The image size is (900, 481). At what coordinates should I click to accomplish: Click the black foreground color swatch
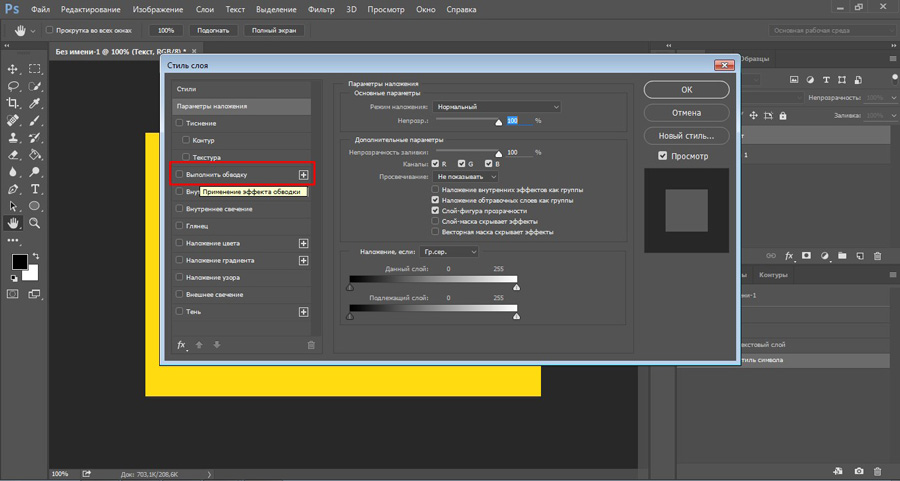[x=19, y=262]
